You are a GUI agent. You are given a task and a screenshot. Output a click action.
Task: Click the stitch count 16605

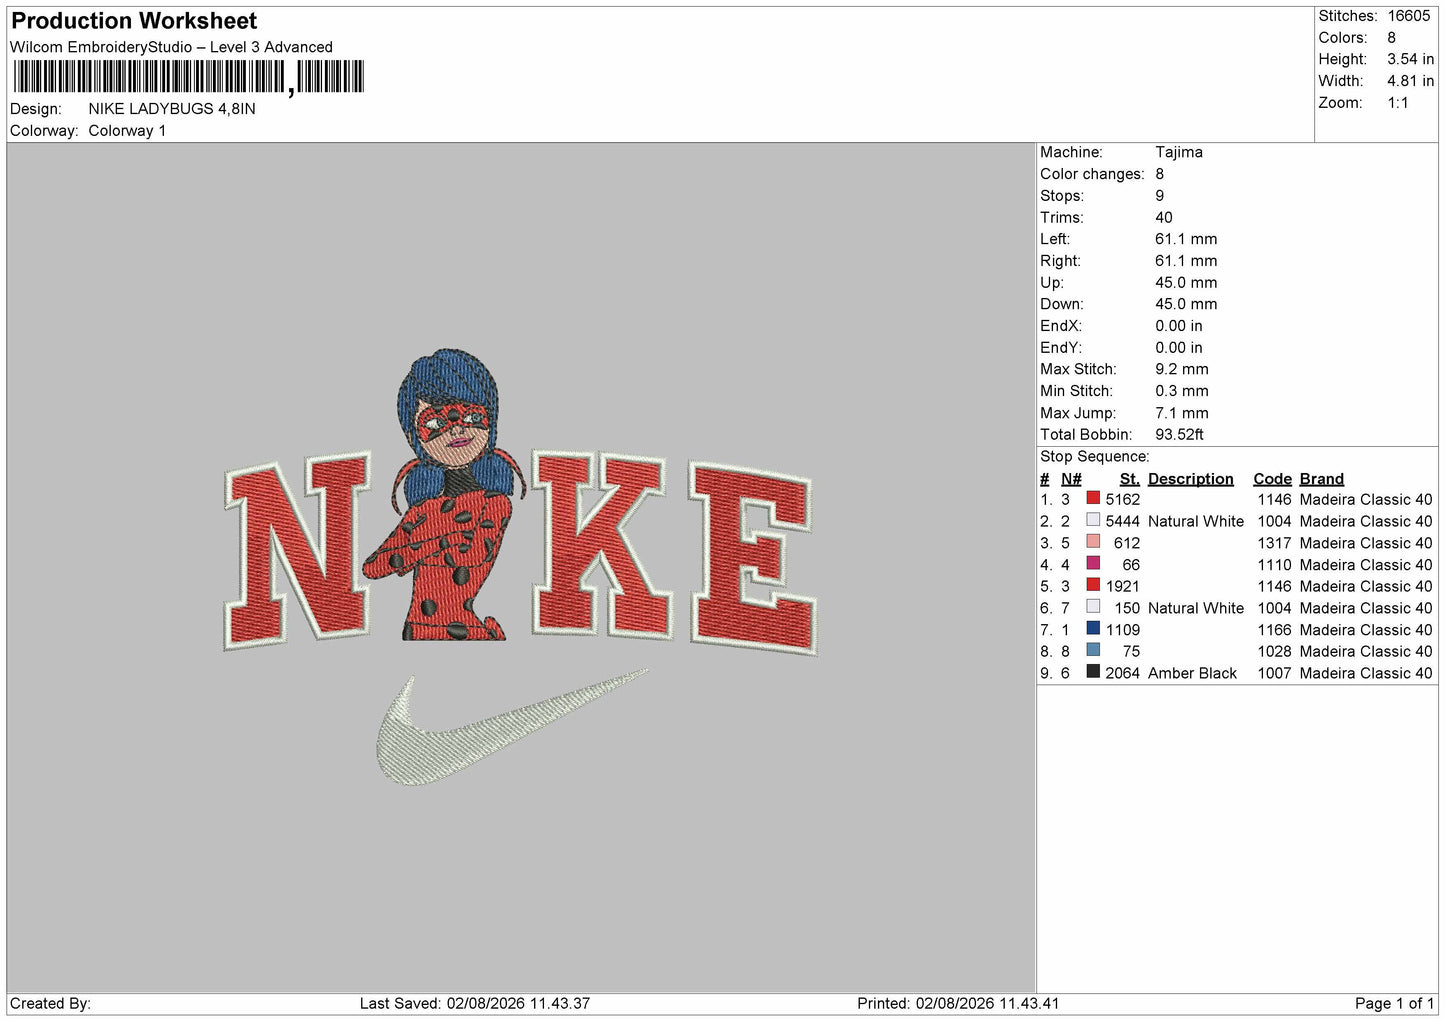tap(1409, 16)
